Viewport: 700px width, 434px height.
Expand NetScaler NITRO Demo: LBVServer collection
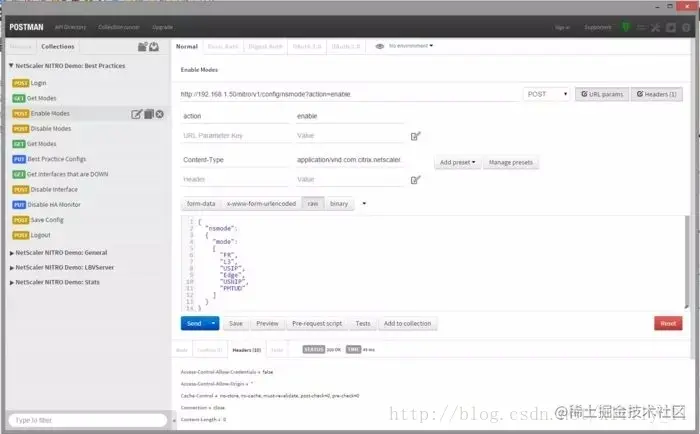pyautogui.click(x=12, y=268)
